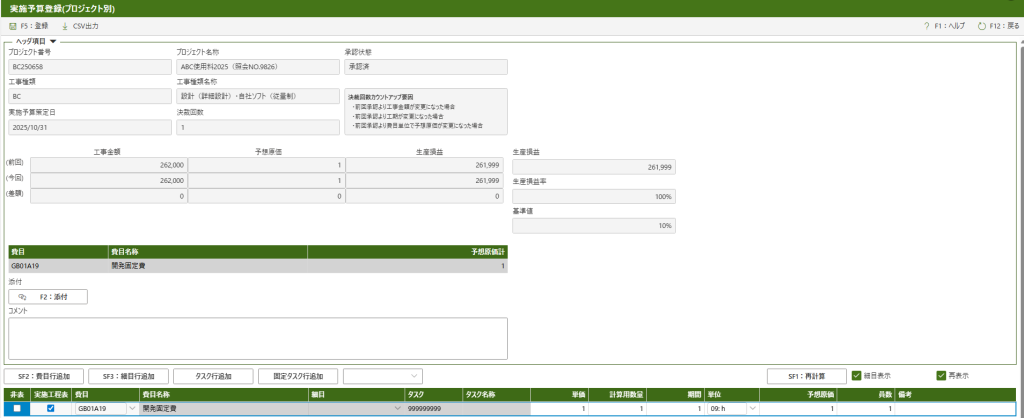This screenshot has height=418, width=1024.
Task: Click the 決裁回数カウントアップ要因 info box
Action: [426, 112]
